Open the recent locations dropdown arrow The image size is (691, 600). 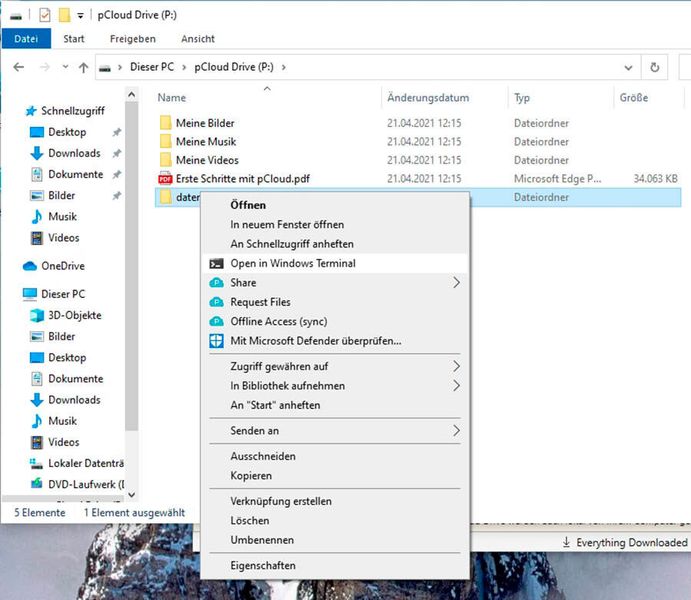click(x=65, y=67)
